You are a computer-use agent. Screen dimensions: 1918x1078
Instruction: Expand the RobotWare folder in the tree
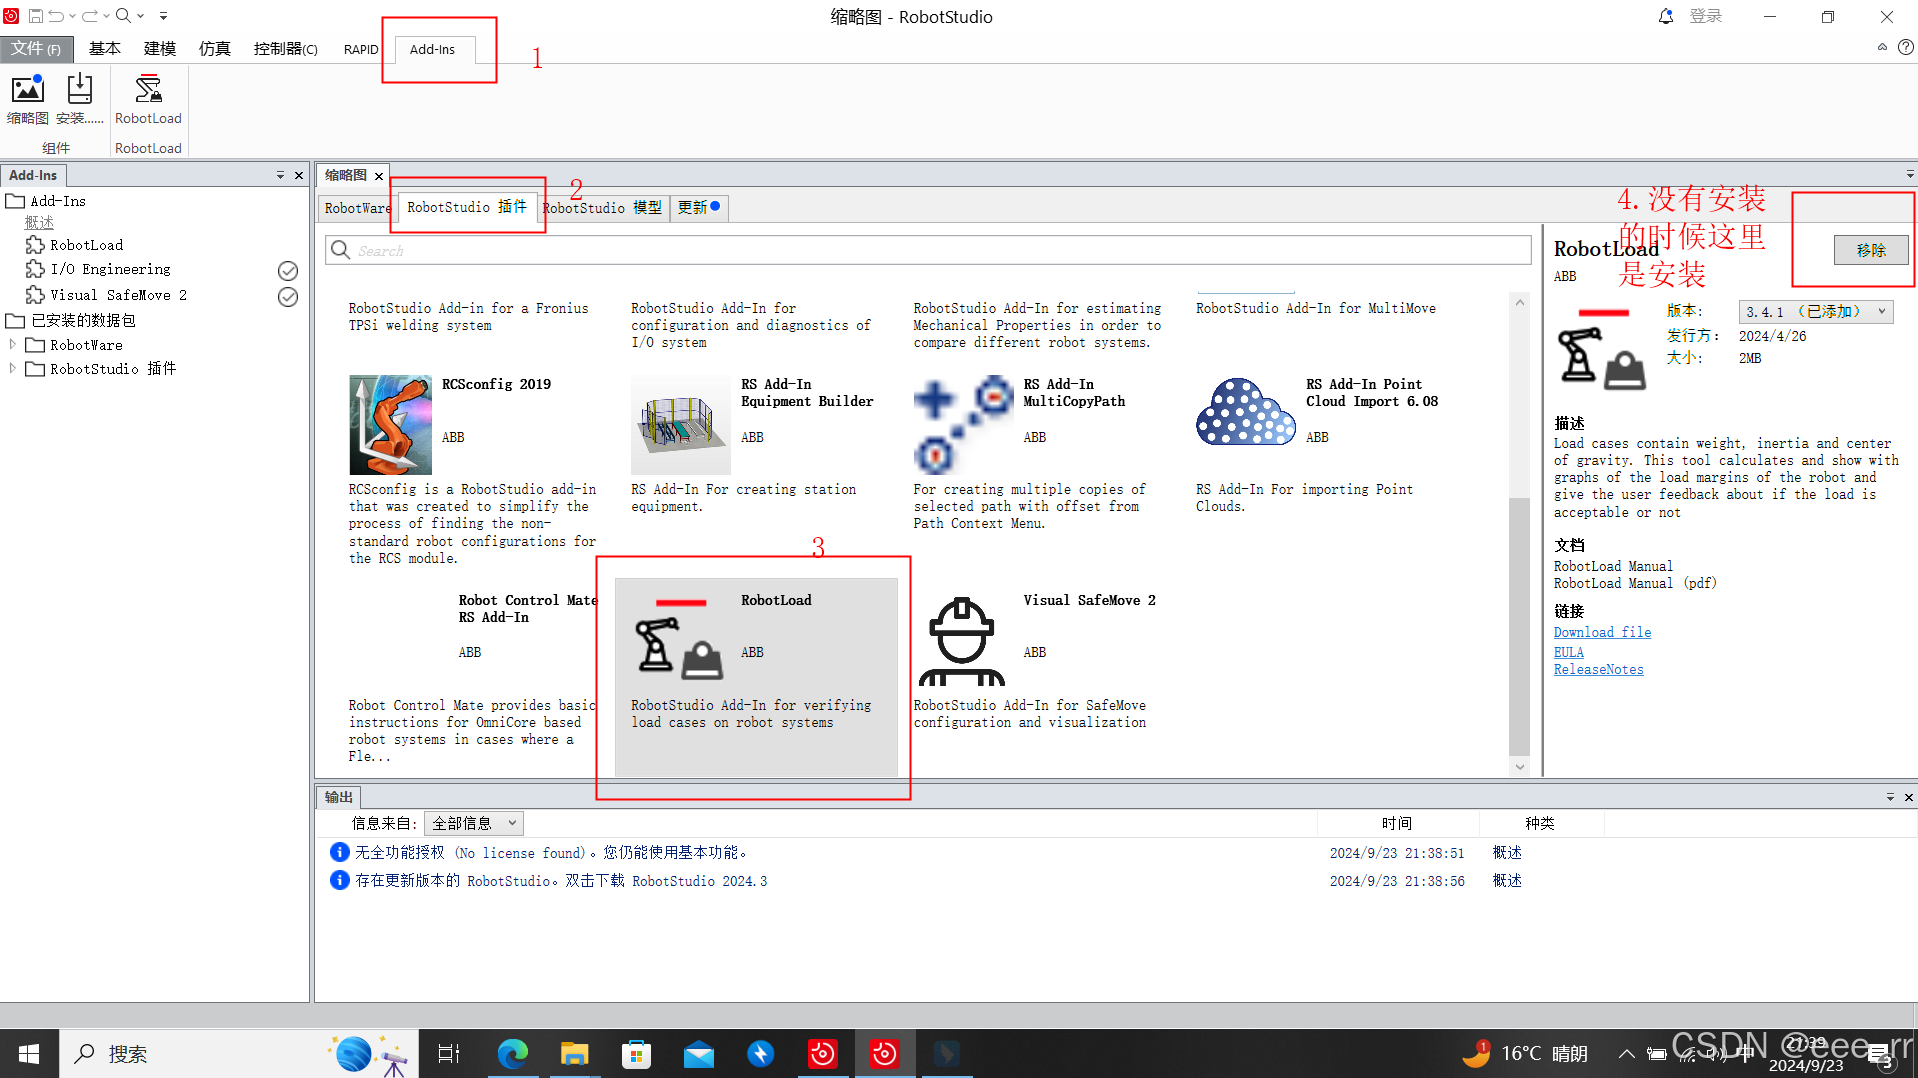click(12, 344)
